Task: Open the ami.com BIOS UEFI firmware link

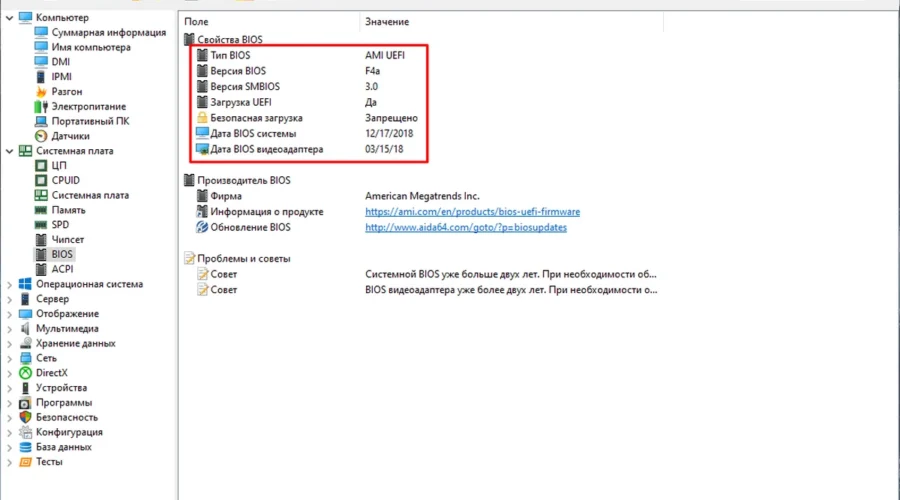Action: click(472, 212)
